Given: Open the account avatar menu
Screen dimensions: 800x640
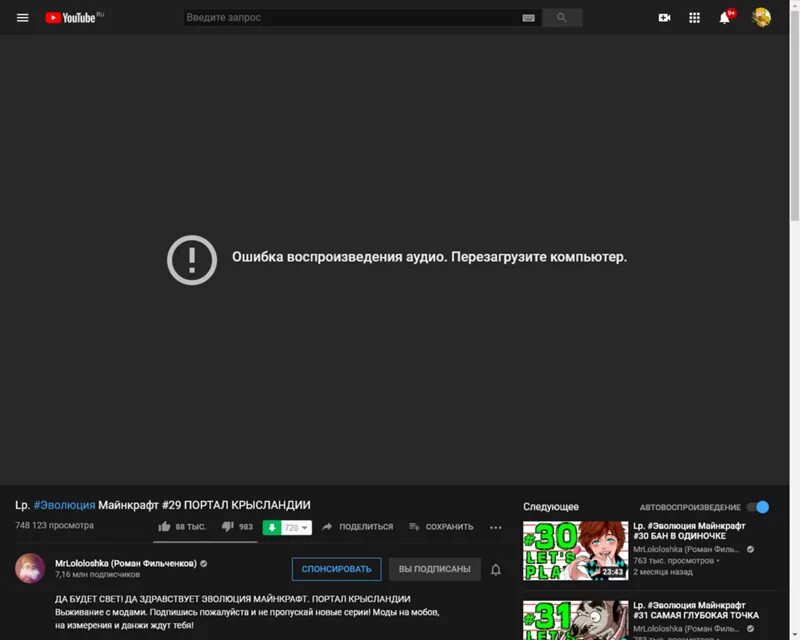Looking at the screenshot, I should [x=762, y=17].
